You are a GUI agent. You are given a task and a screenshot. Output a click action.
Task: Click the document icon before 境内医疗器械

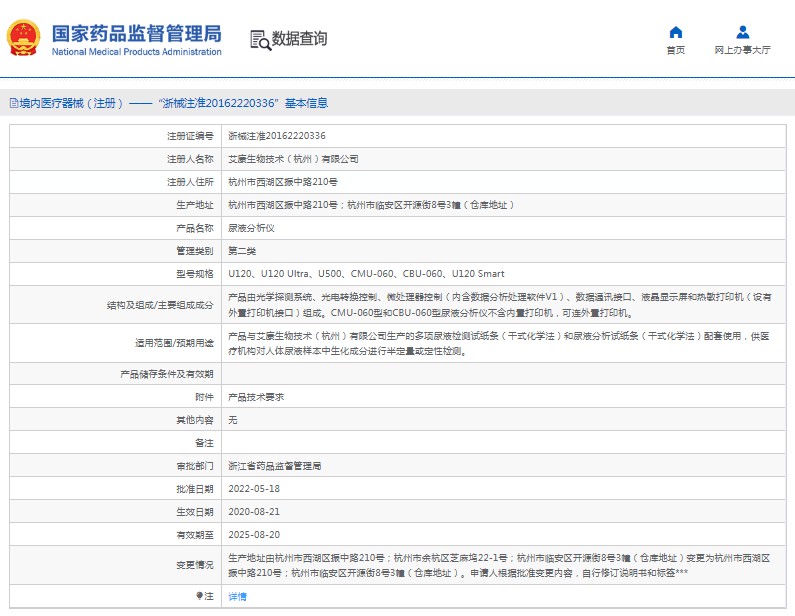pos(14,103)
